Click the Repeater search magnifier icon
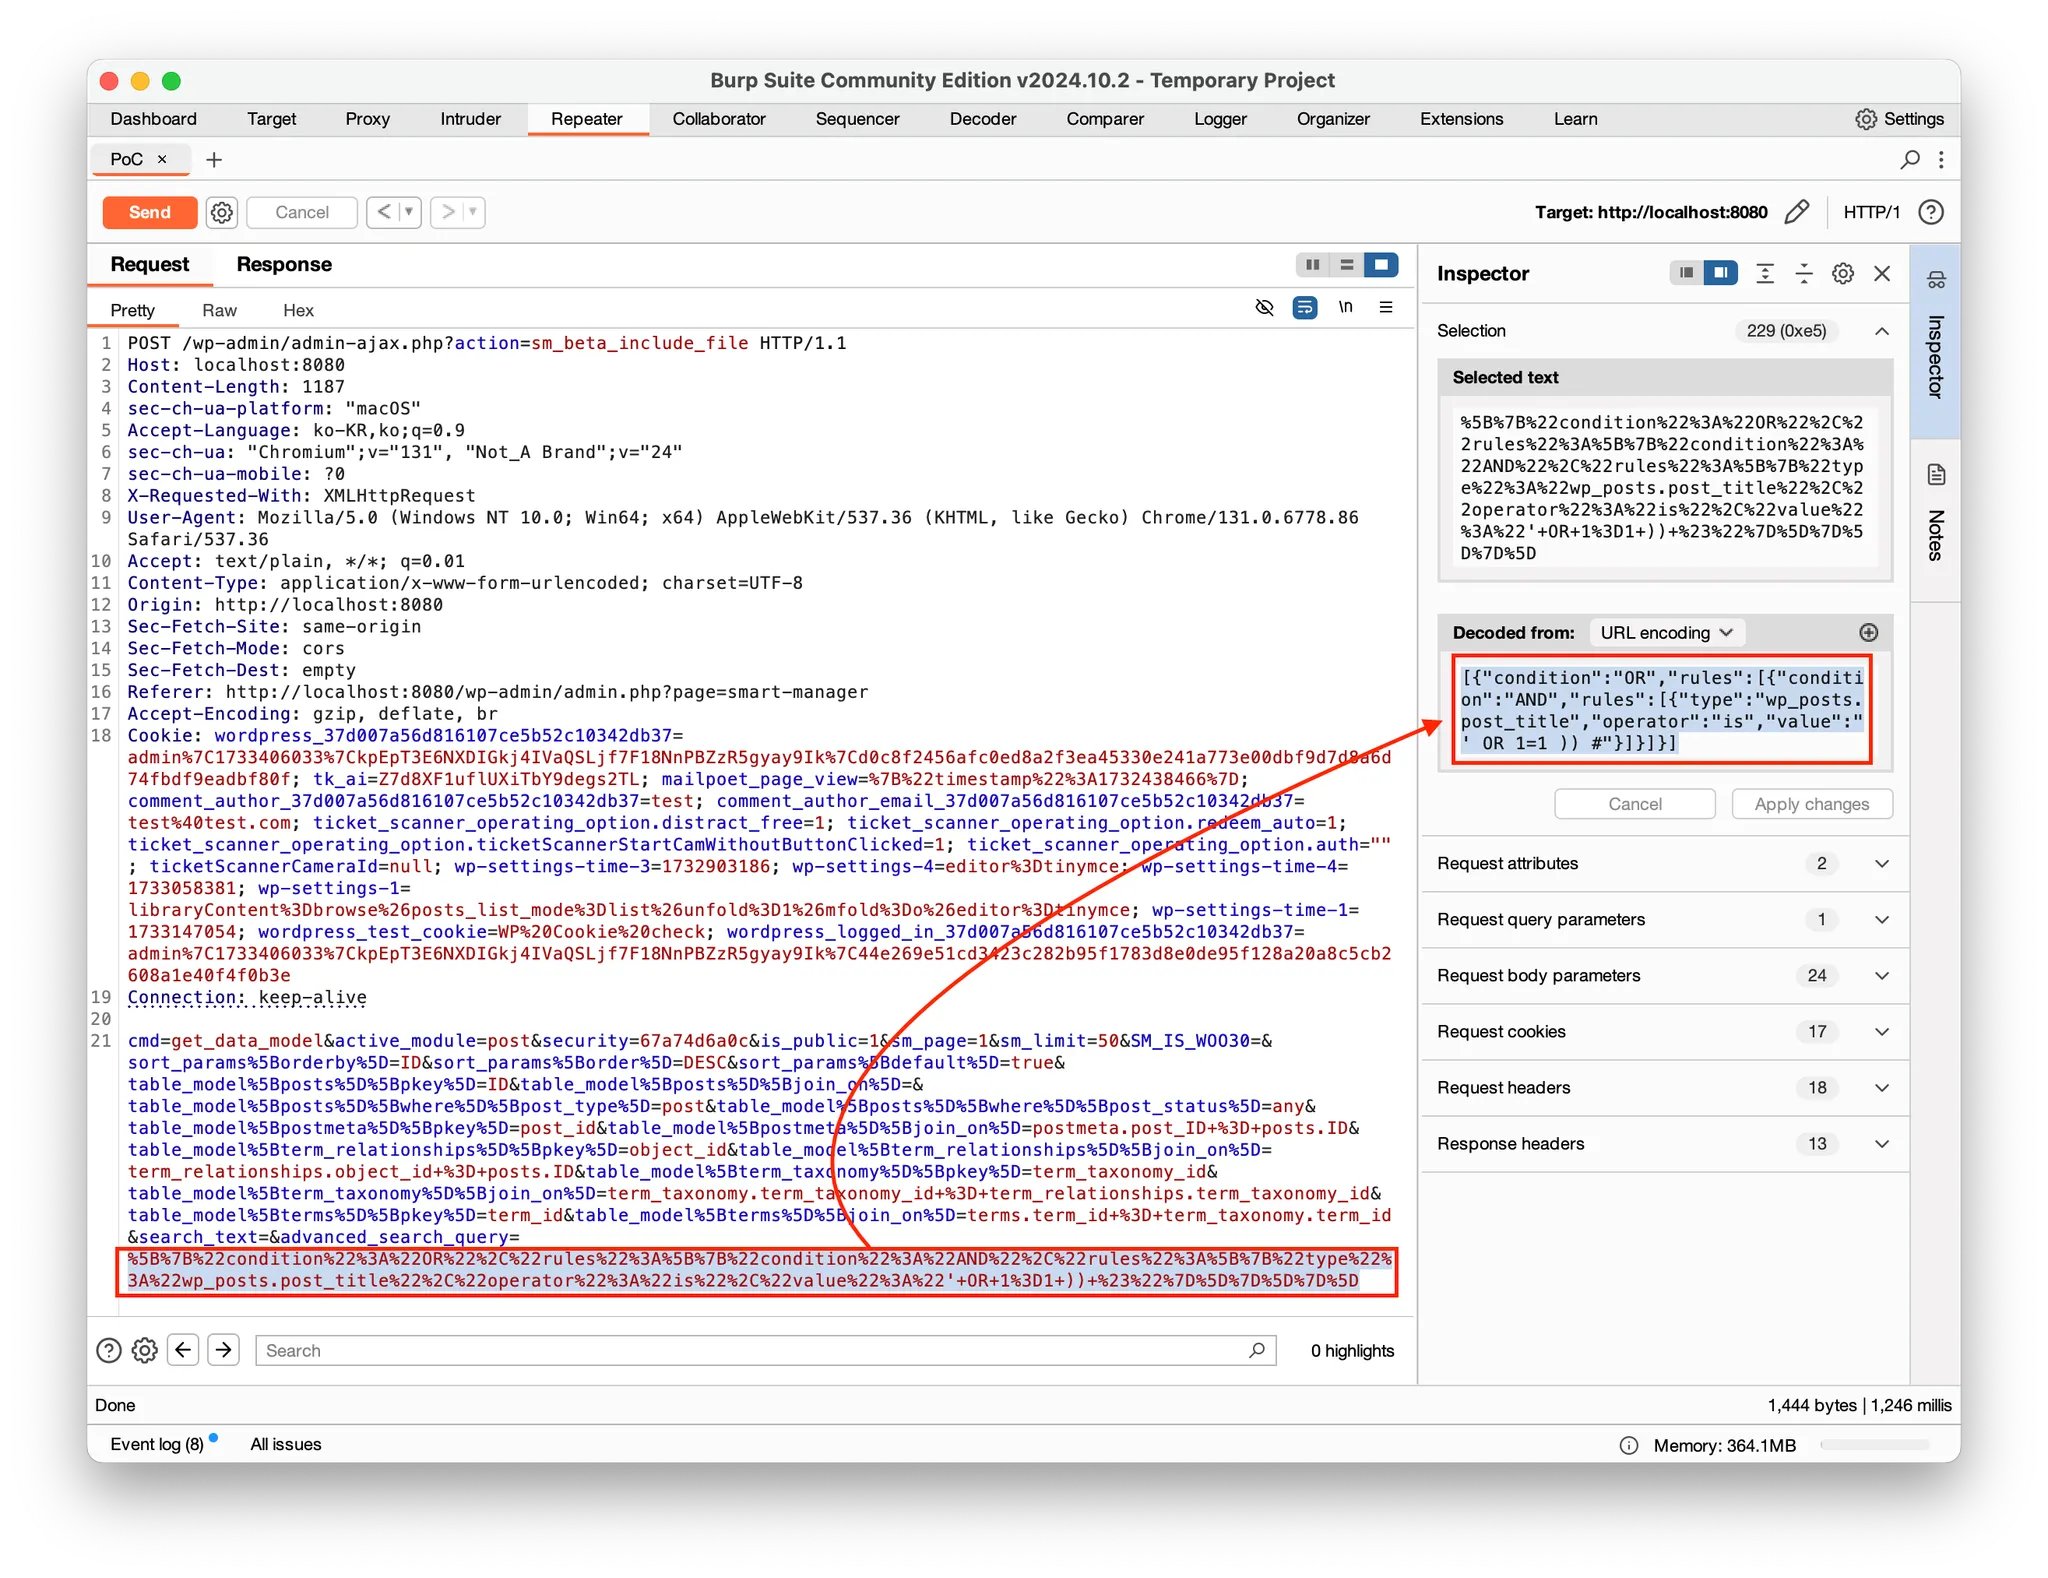Viewport: 2048px width, 1578px height. 1909,159
